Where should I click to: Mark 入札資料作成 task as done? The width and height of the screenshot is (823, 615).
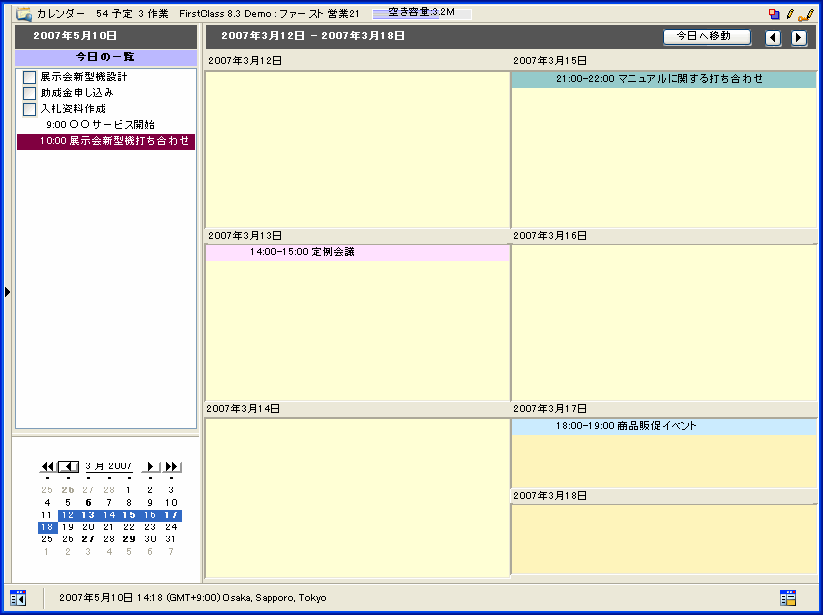29,109
